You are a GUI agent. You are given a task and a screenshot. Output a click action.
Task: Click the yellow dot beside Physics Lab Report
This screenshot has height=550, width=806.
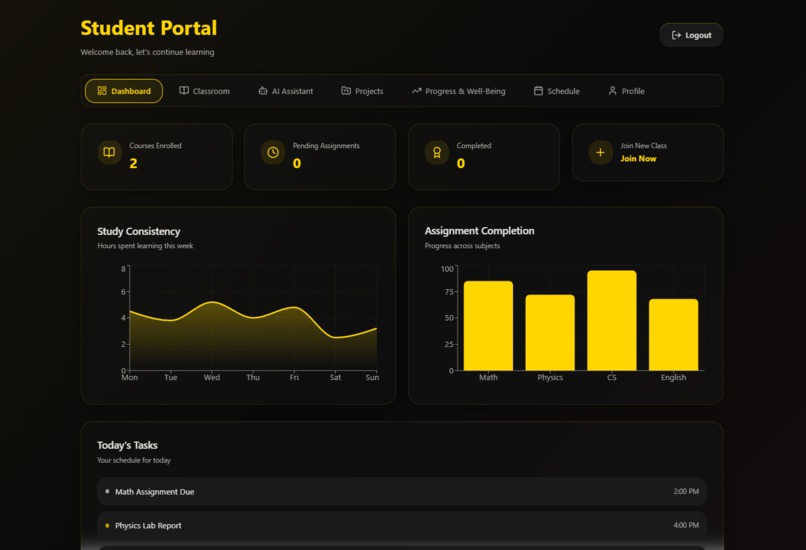(x=107, y=525)
